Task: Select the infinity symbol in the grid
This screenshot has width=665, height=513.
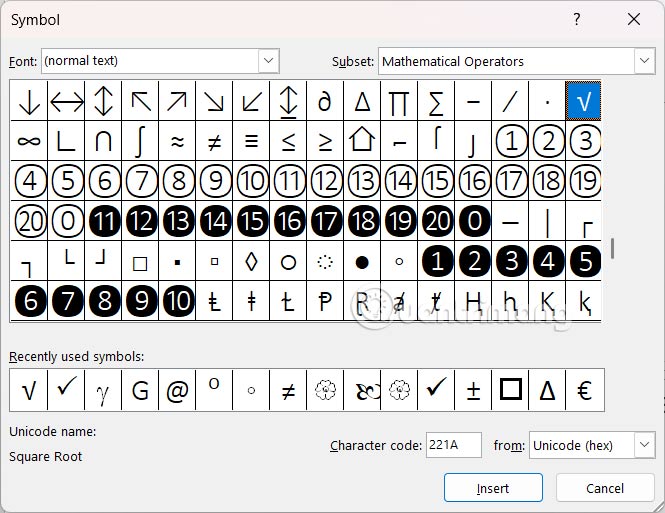Action: (x=29, y=141)
